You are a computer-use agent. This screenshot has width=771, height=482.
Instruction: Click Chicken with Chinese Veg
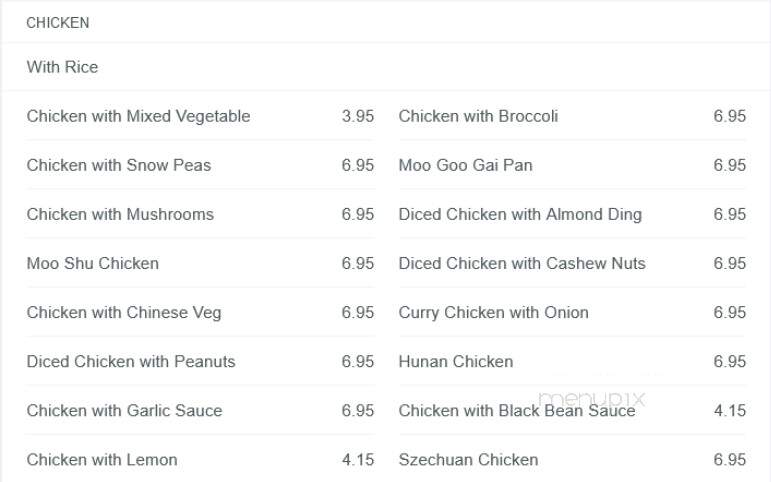124,313
